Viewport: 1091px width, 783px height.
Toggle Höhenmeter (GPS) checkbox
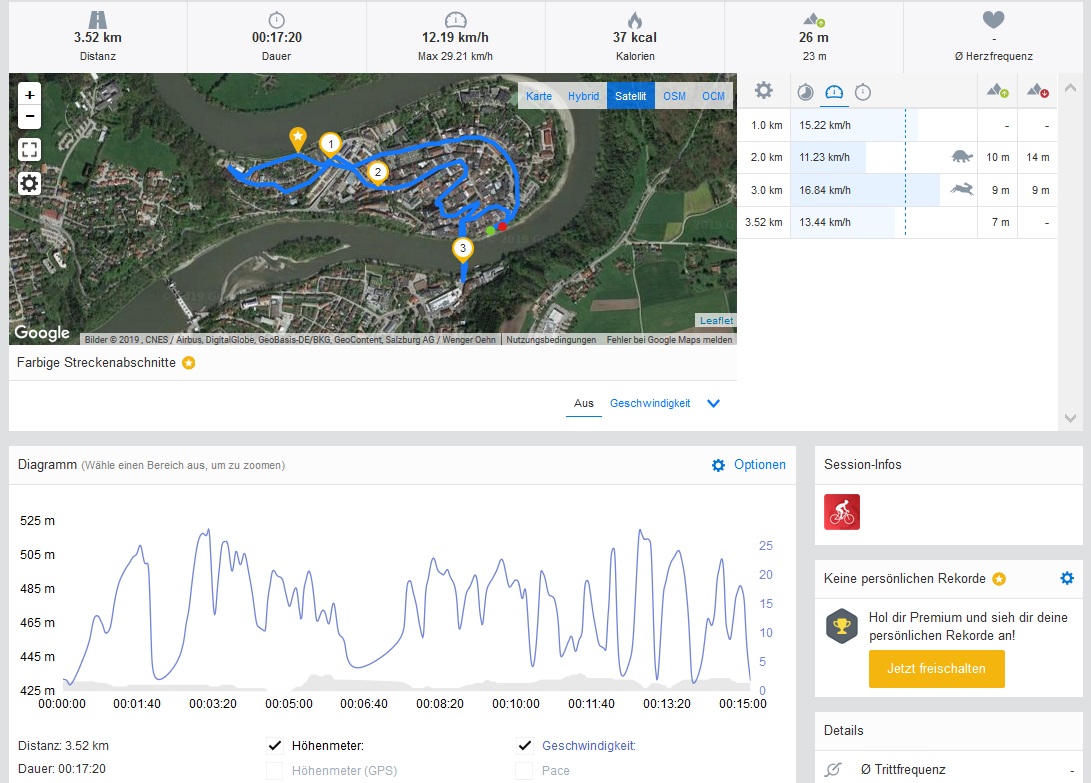click(x=276, y=770)
